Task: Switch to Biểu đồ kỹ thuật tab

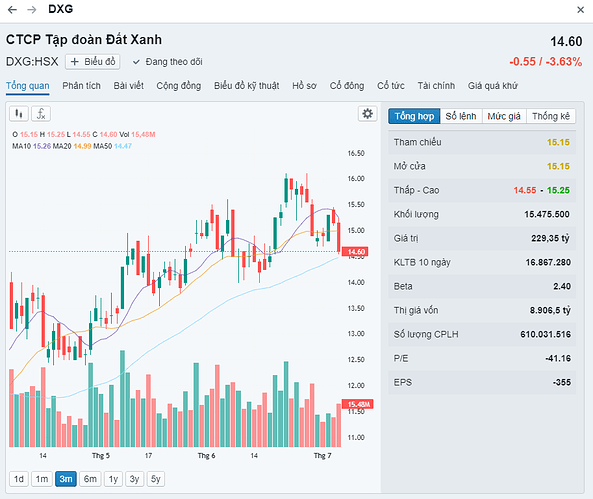Action: tap(247, 86)
